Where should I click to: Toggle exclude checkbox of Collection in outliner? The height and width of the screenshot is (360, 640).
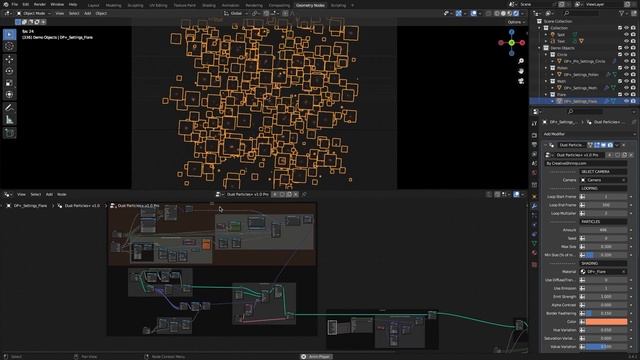click(x=620, y=28)
